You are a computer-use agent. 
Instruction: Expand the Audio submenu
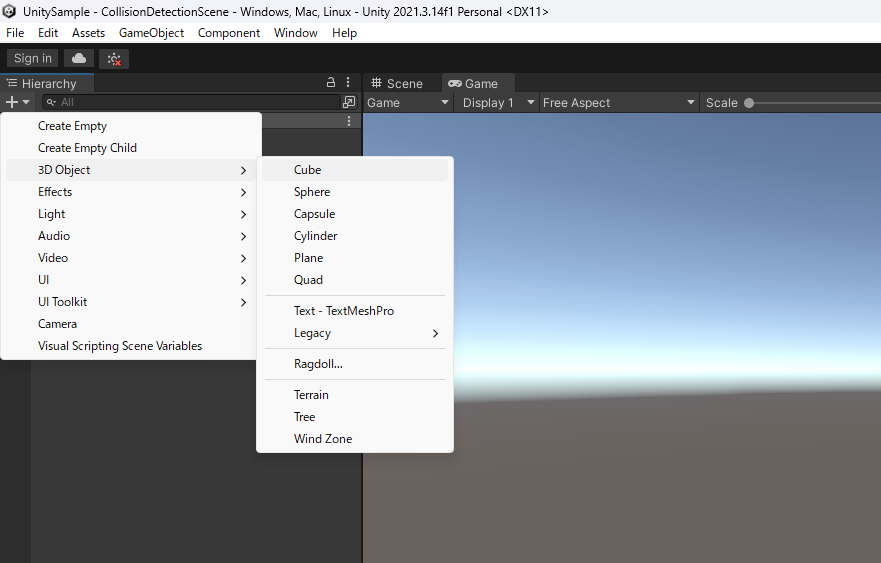(x=131, y=236)
